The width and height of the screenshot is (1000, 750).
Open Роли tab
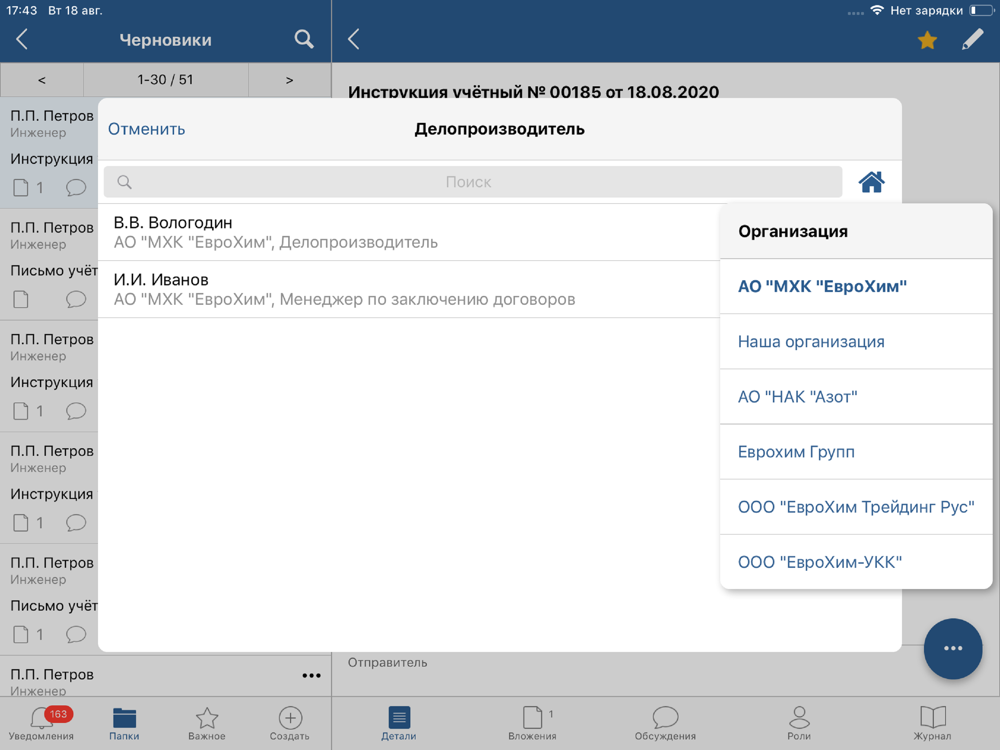click(798, 724)
